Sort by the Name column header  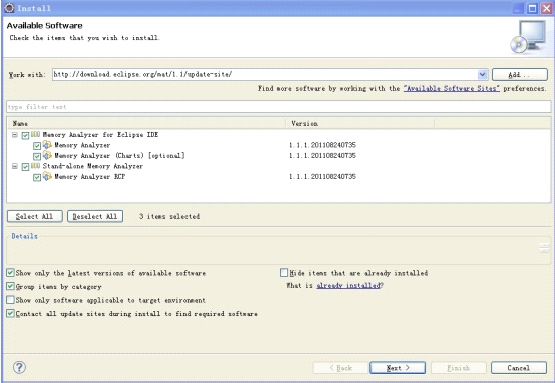click(x=146, y=124)
